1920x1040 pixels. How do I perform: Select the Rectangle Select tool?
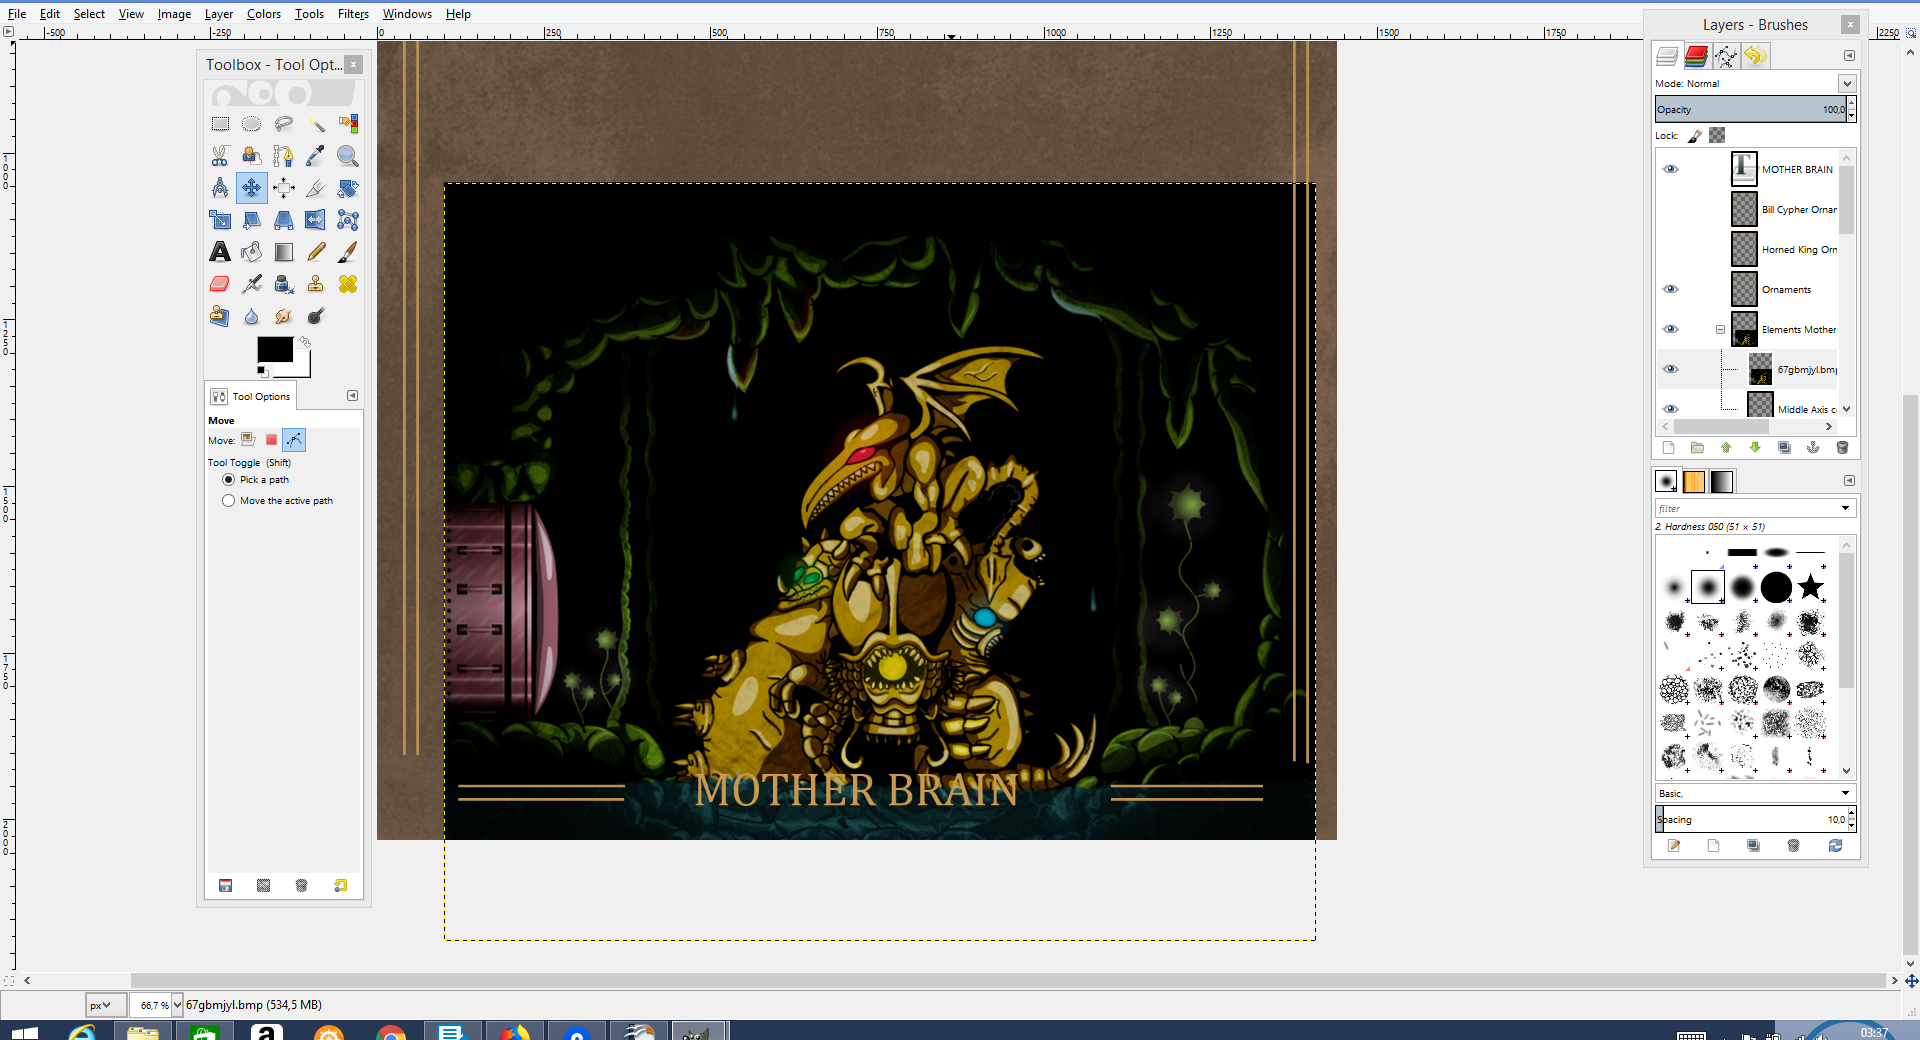click(220, 124)
